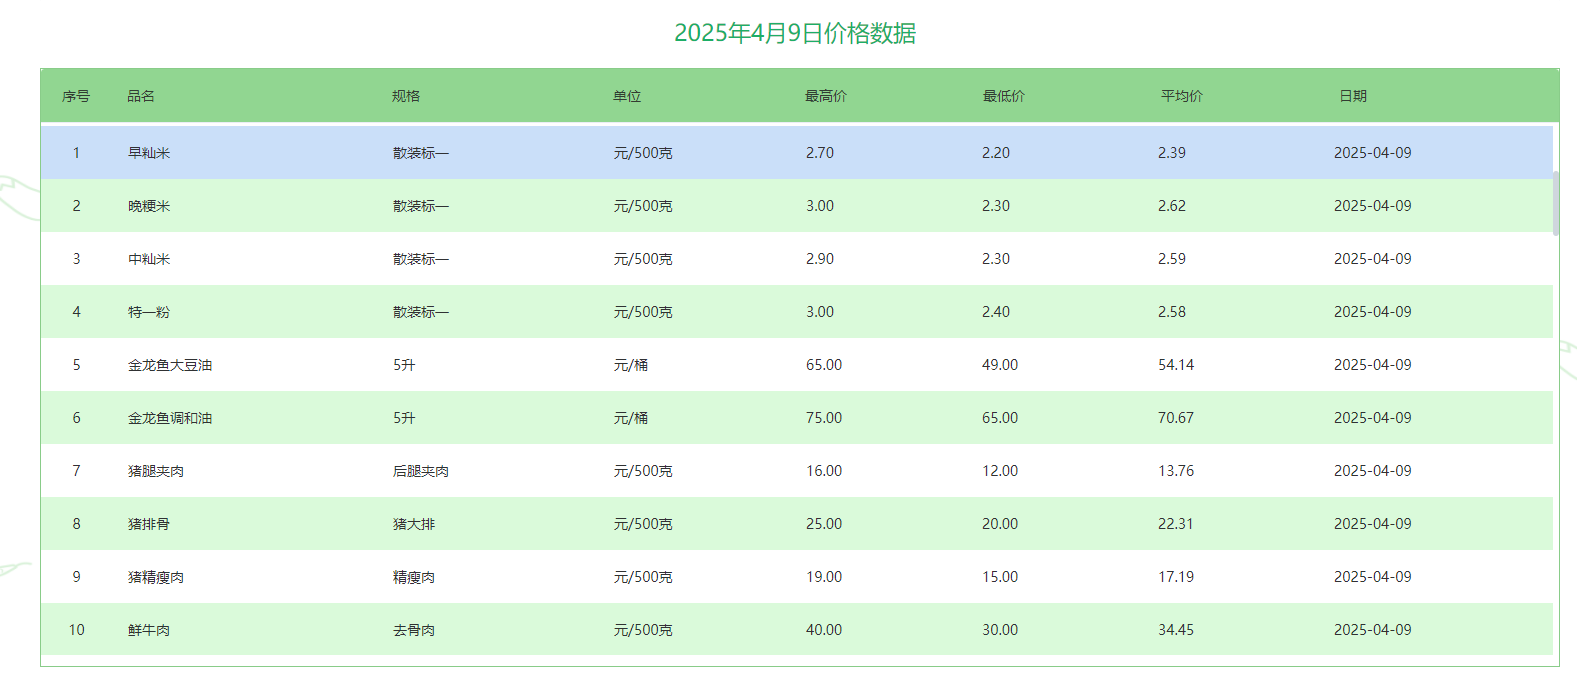Click the 单位 column header
Image resolution: width=1577 pixels, height=674 pixels.
(627, 96)
